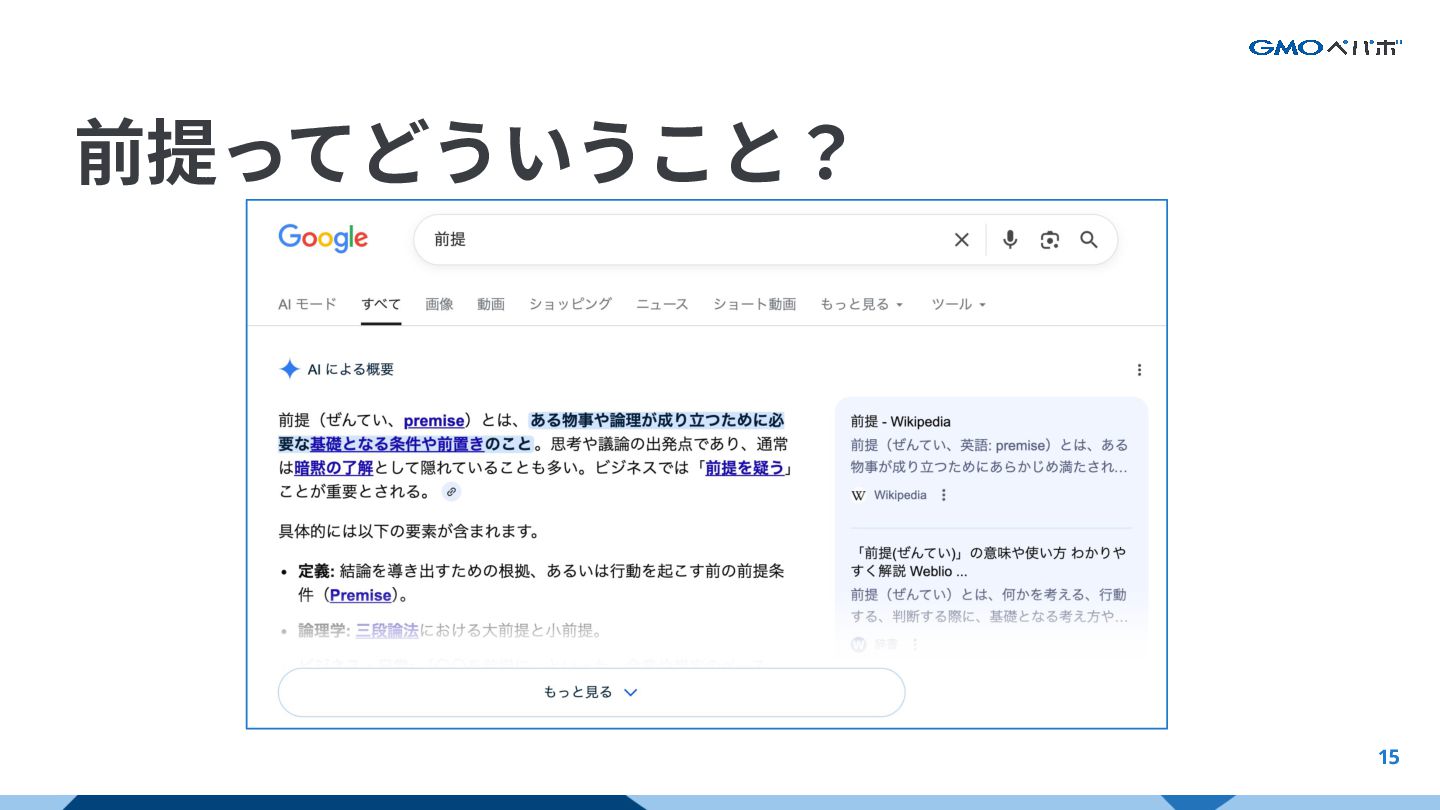Image resolution: width=1440 pixels, height=810 pixels.
Task: Follow the 暗黙の了解 link
Action: (x=334, y=467)
